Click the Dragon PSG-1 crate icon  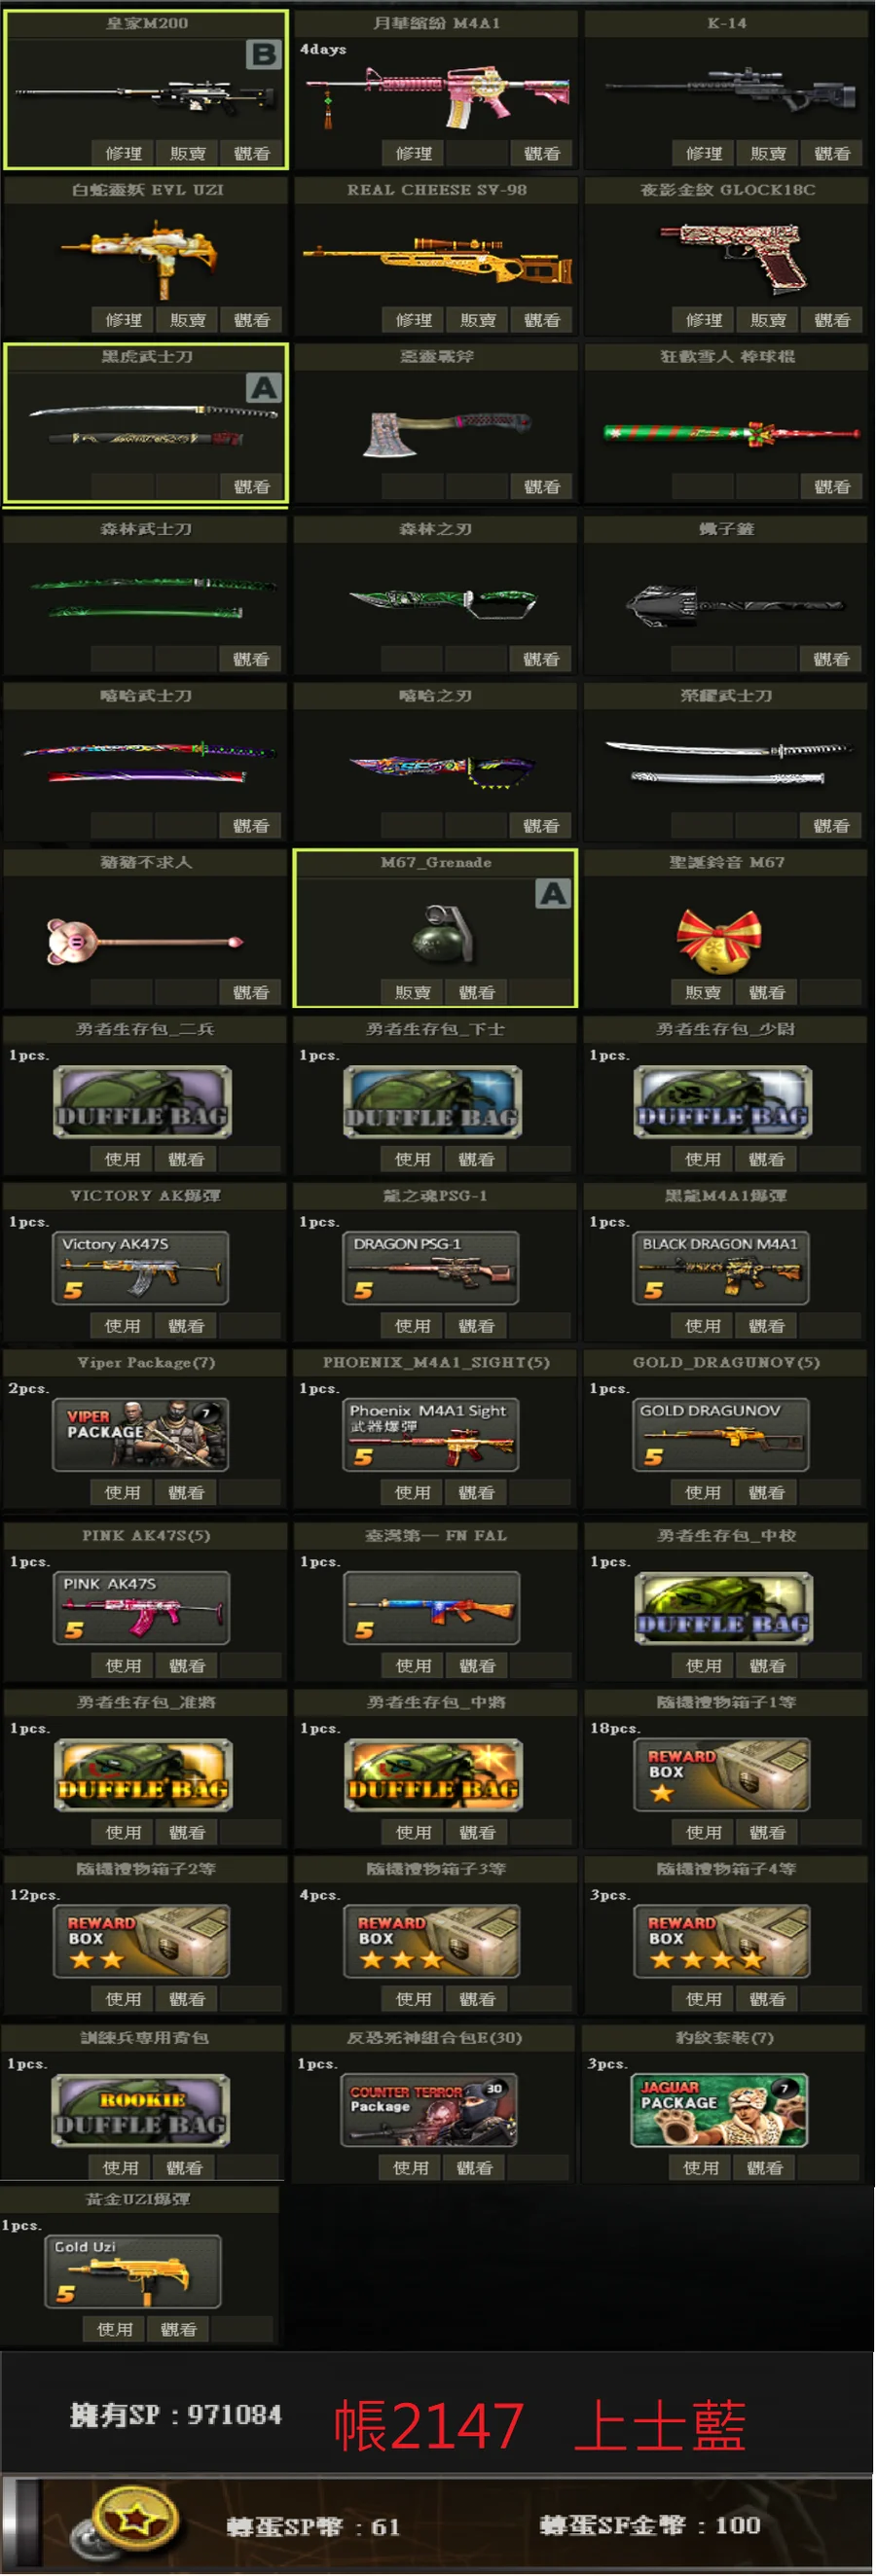tap(430, 1267)
